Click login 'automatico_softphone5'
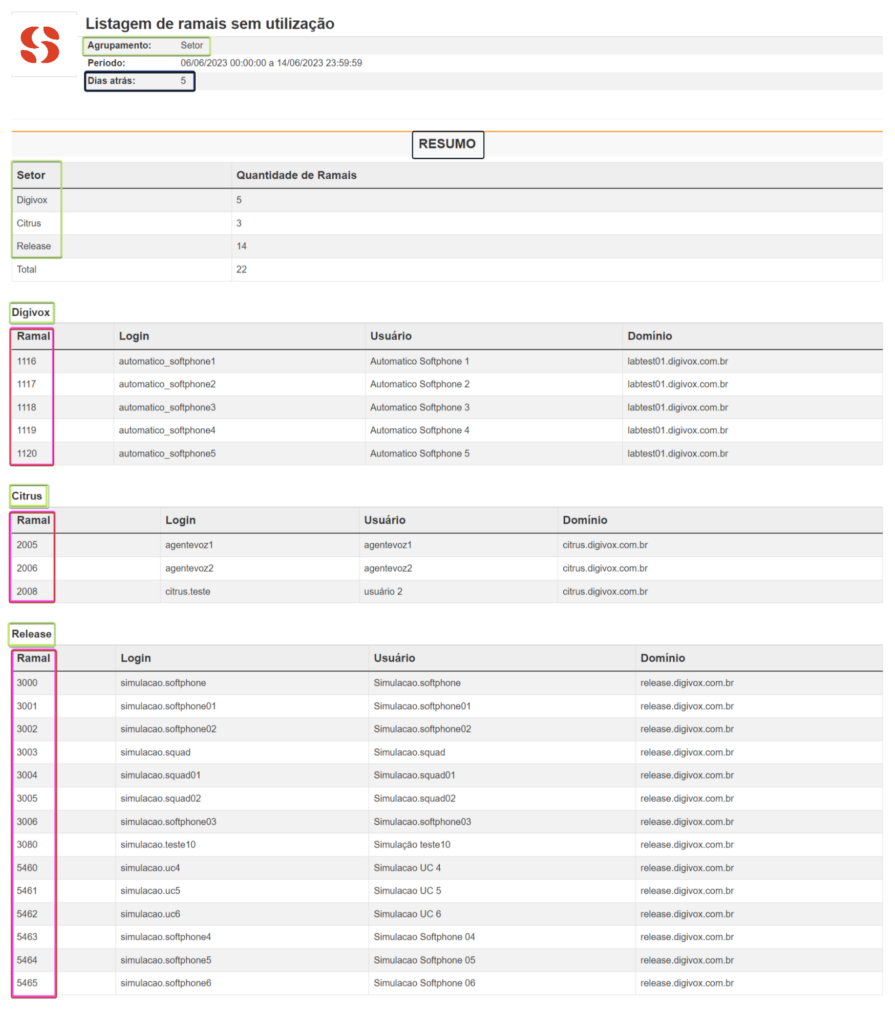Screen dimensions: 895x1024 coord(167,453)
